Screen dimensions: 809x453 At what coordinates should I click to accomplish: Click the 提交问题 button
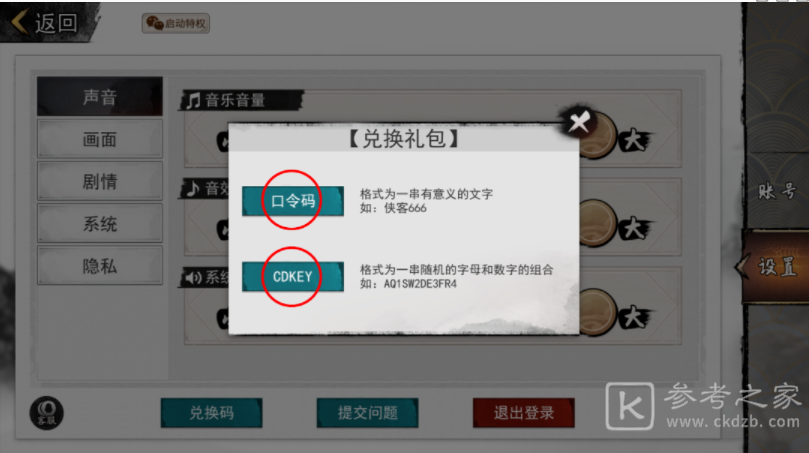point(367,413)
